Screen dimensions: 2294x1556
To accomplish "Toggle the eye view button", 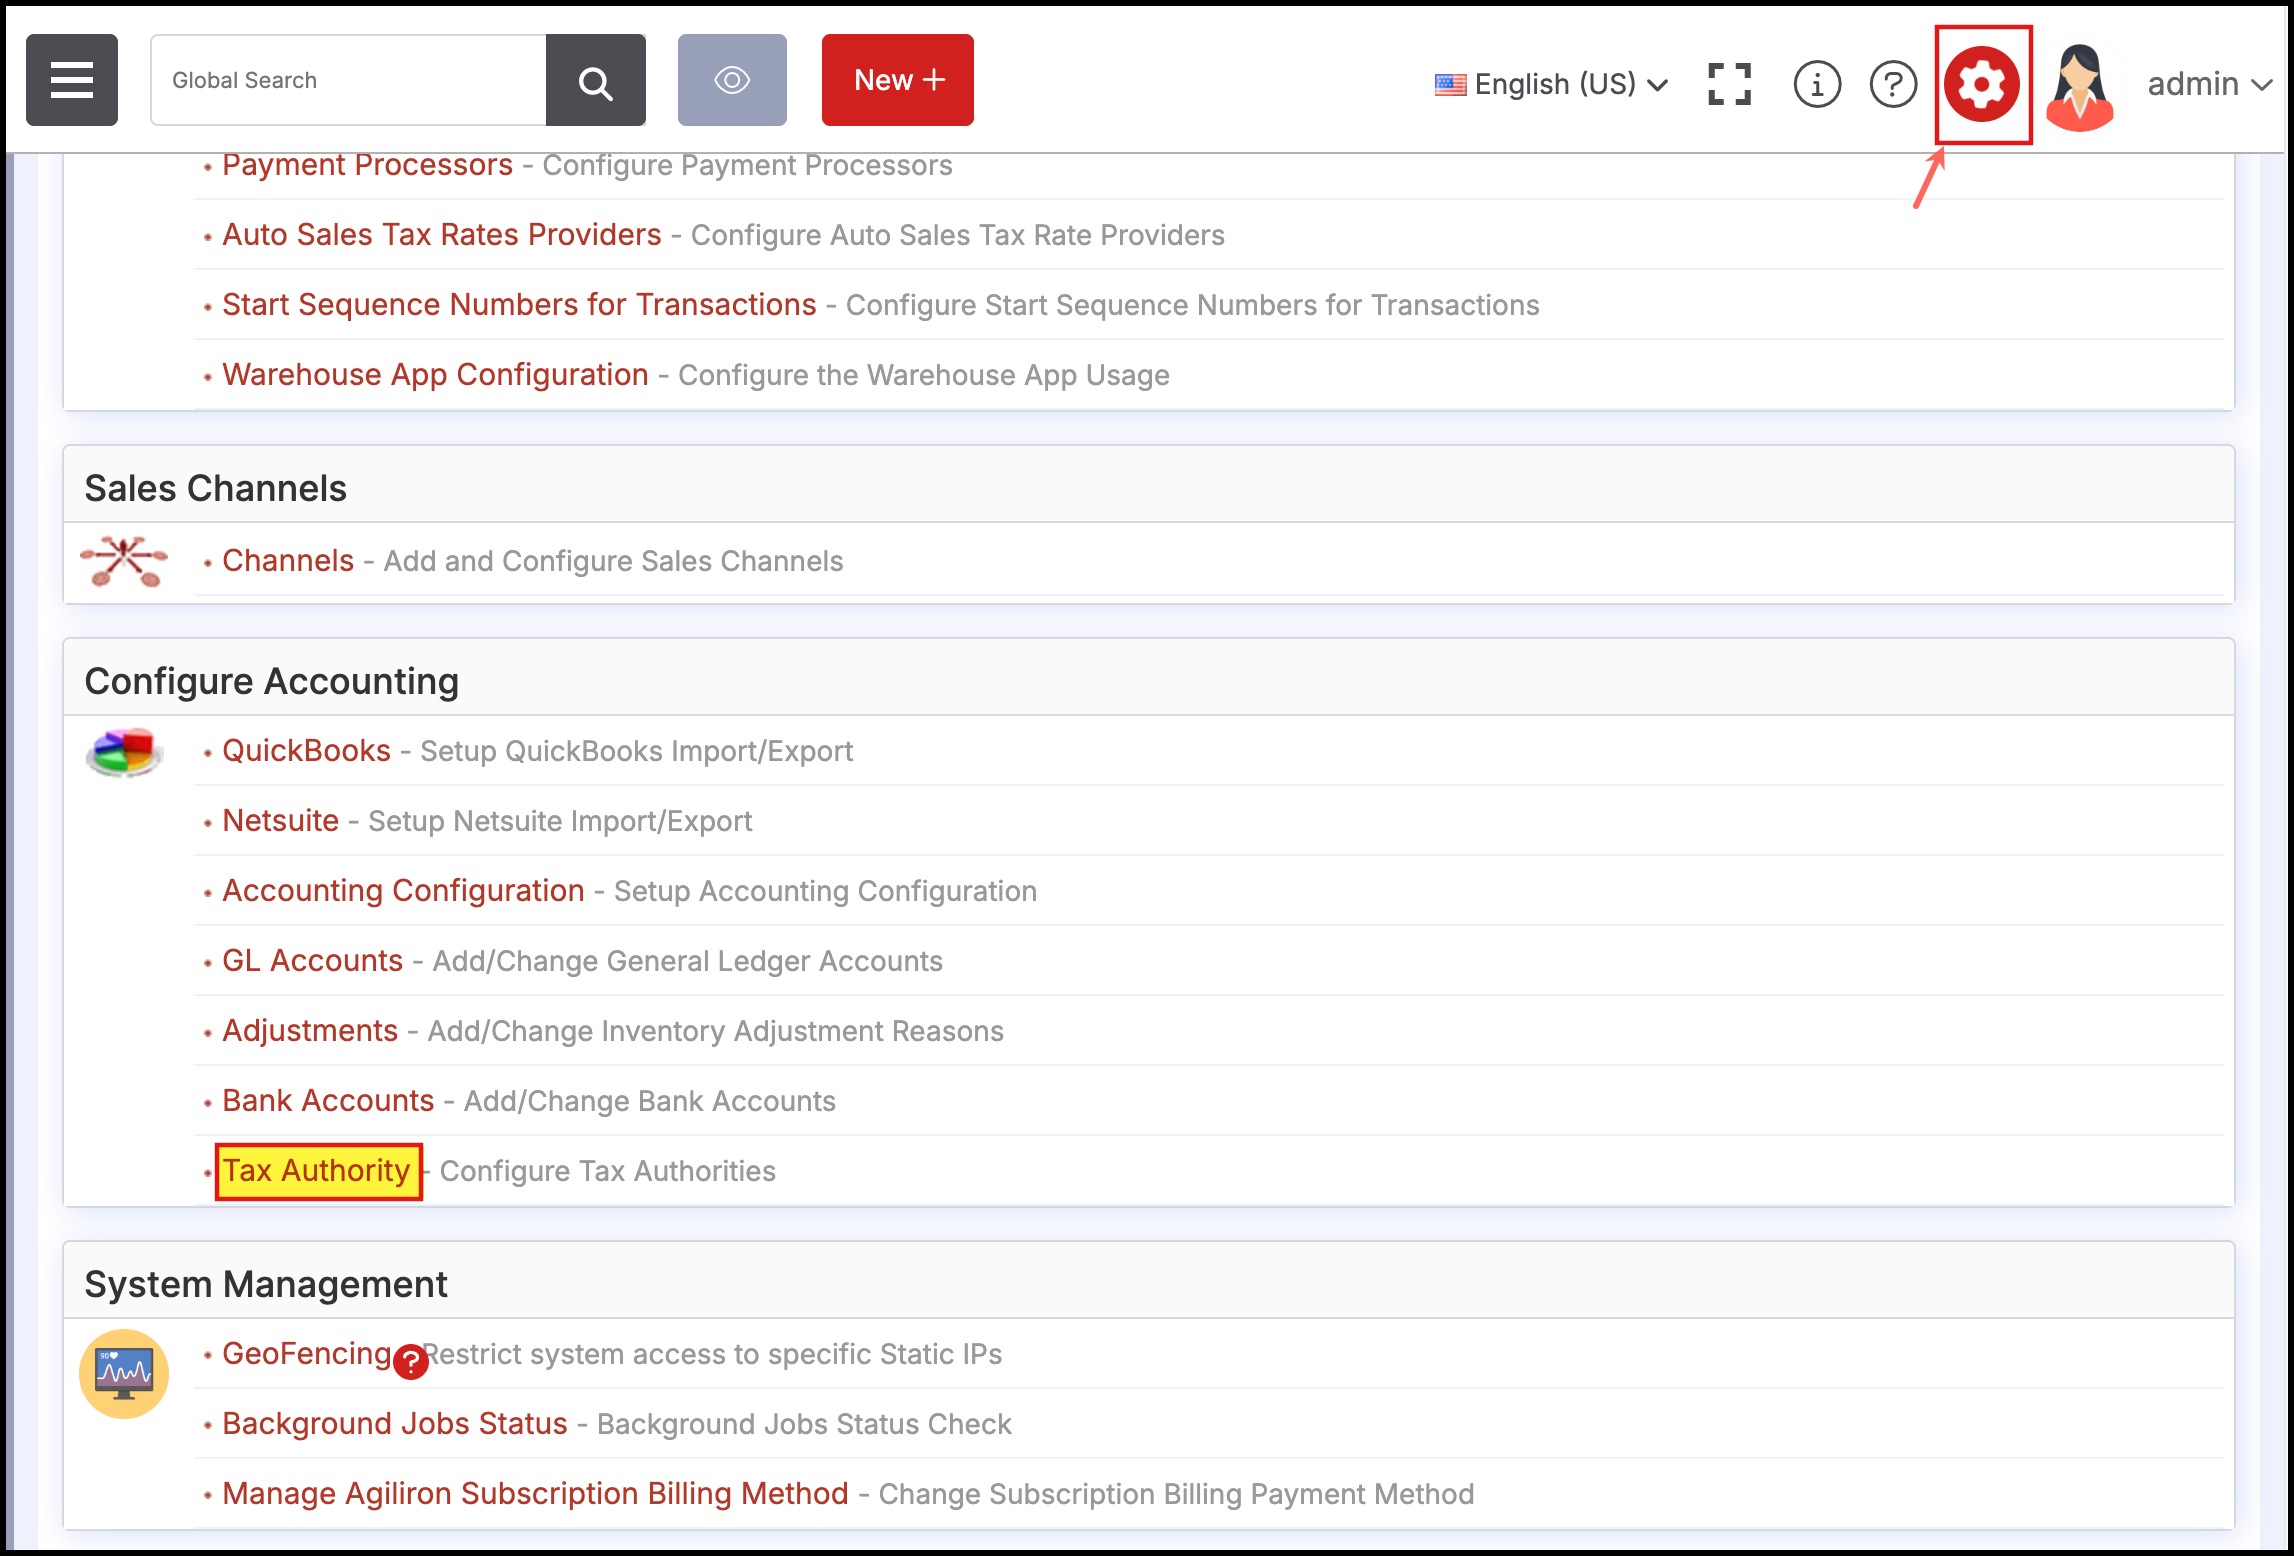I will tap(731, 80).
